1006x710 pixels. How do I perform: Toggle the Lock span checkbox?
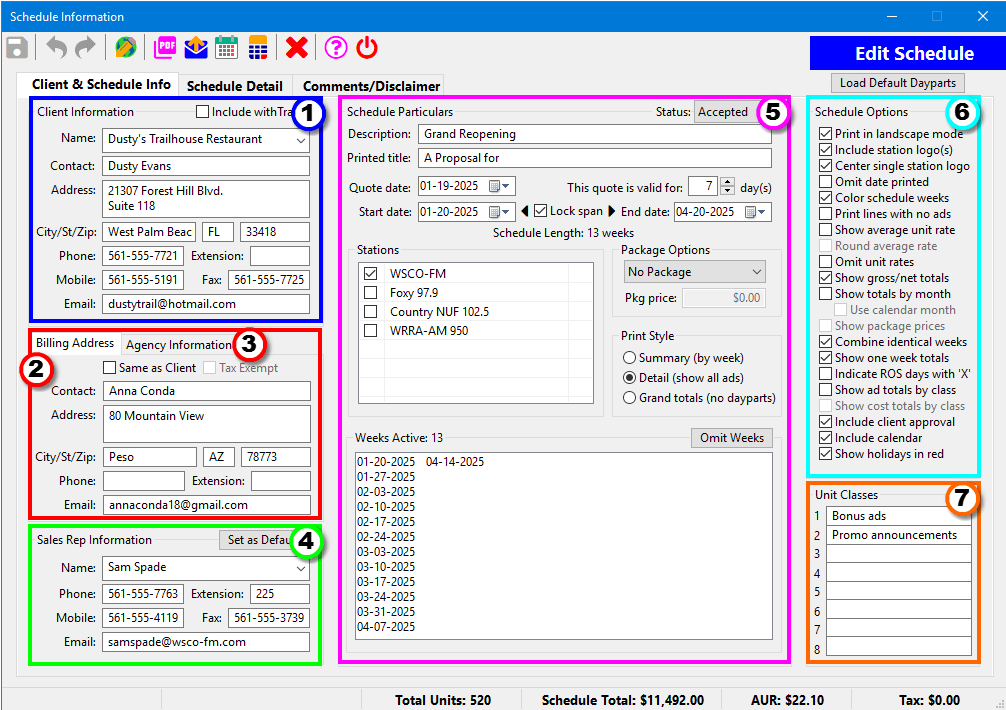tap(541, 211)
